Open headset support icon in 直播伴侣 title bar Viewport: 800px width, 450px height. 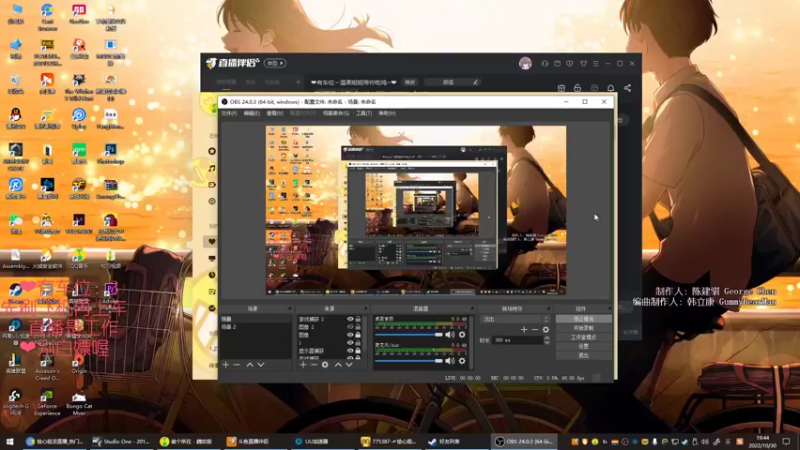tap(545, 63)
